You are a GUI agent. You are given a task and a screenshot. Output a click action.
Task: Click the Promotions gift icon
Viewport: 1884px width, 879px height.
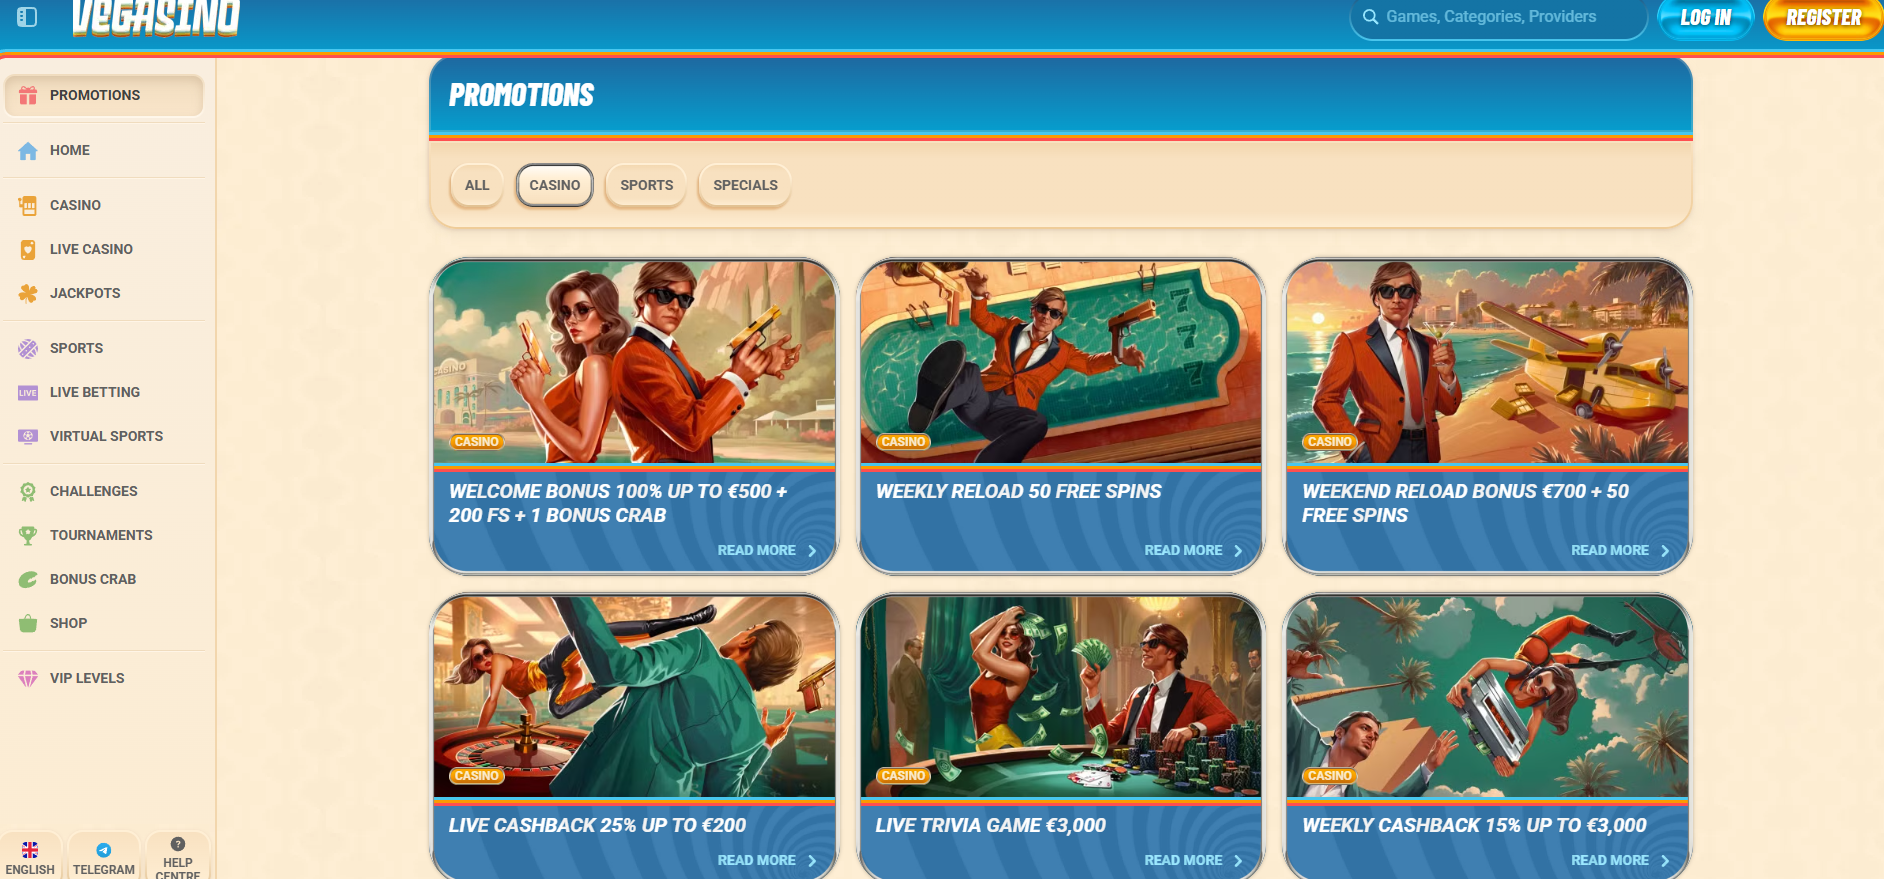tap(28, 95)
